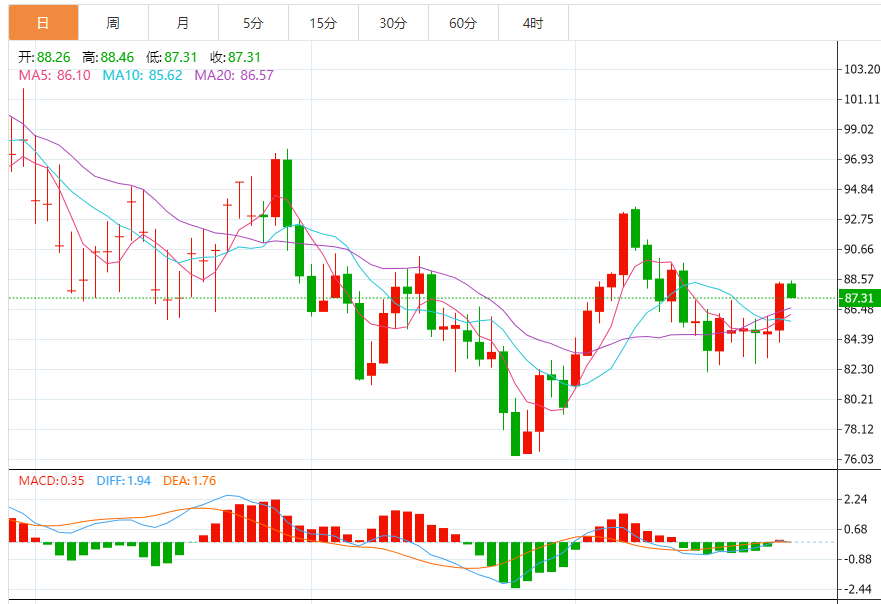Click the MA20: 86.57 indicator label

[x=234, y=75]
